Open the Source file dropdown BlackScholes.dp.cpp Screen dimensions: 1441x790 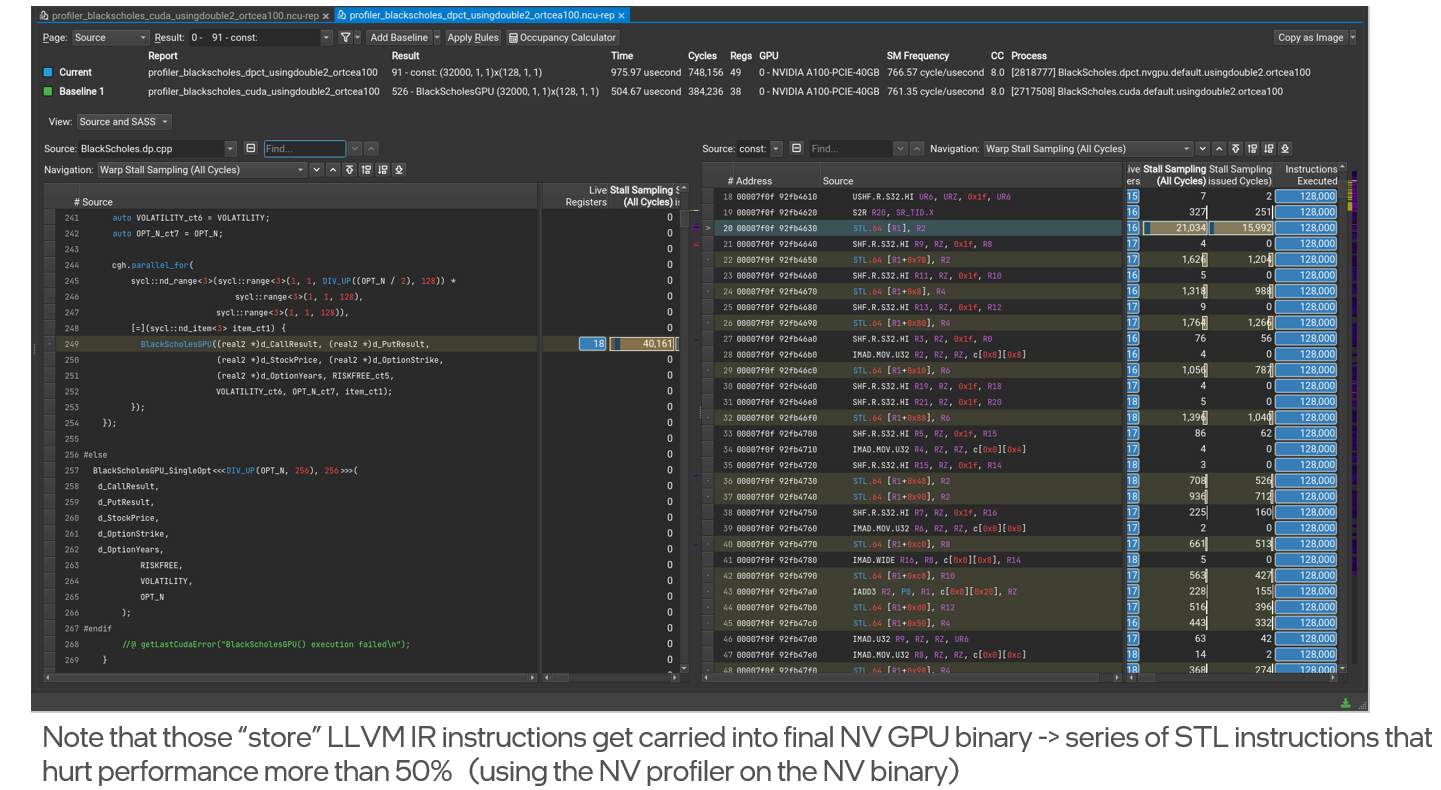pyautogui.click(x=158, y=148)
